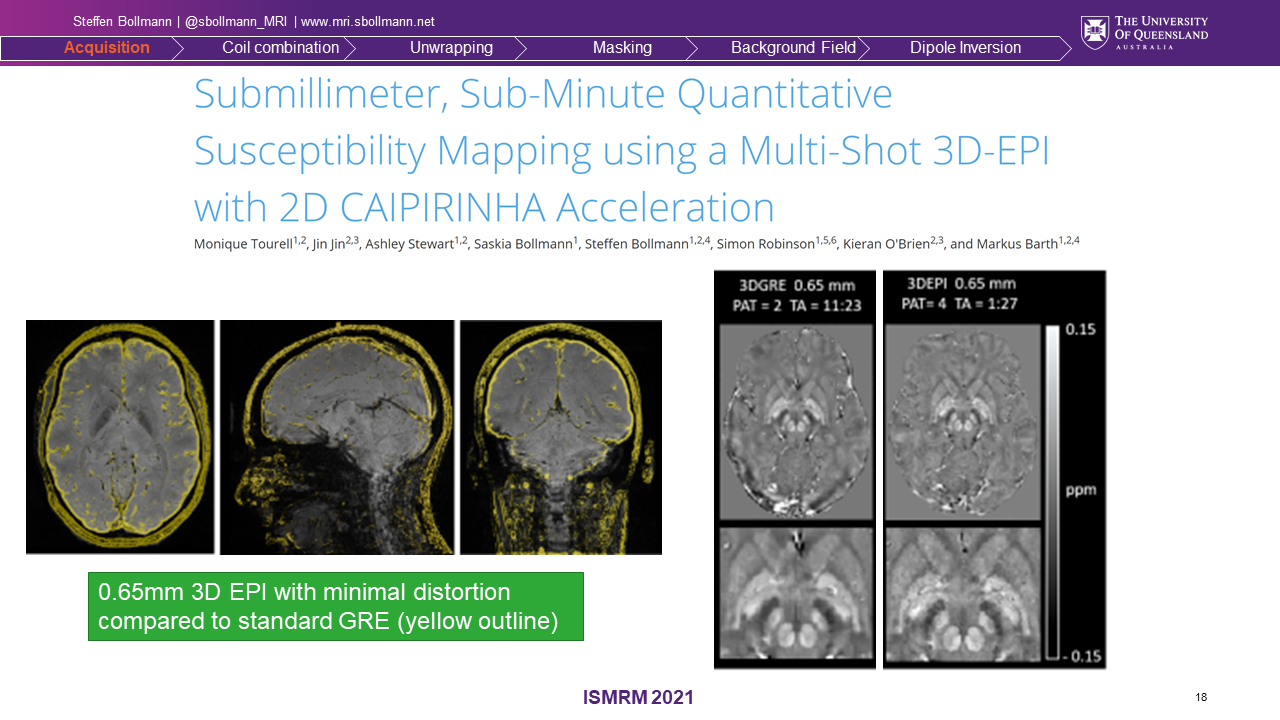Click the author list under the title
This screenshot has height=720, width=1280.
point(636,243)
